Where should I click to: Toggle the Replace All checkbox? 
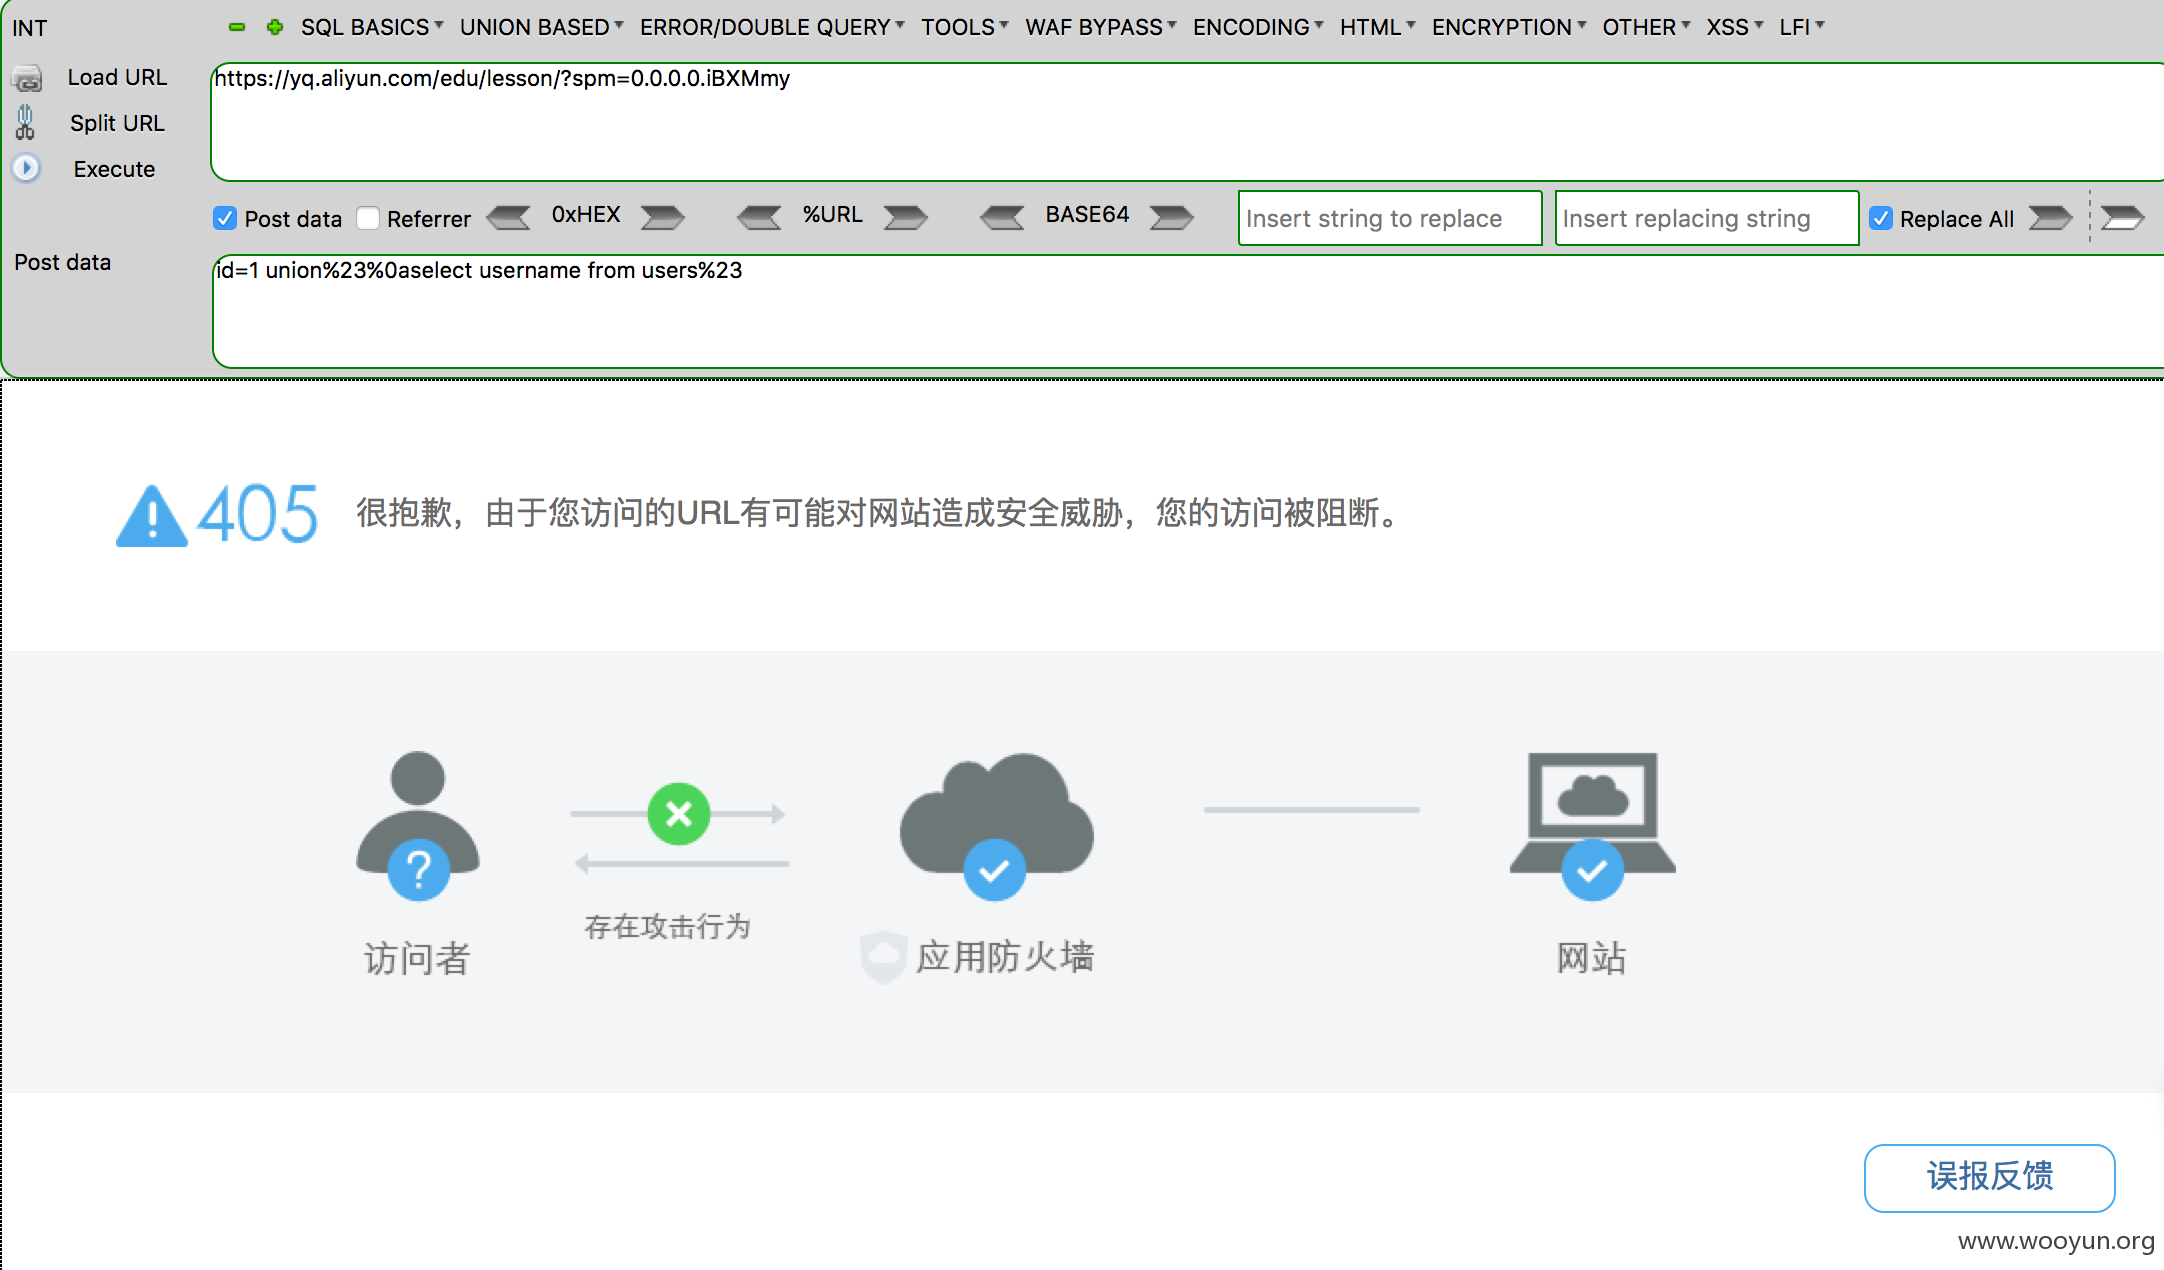click(1881, 218)
